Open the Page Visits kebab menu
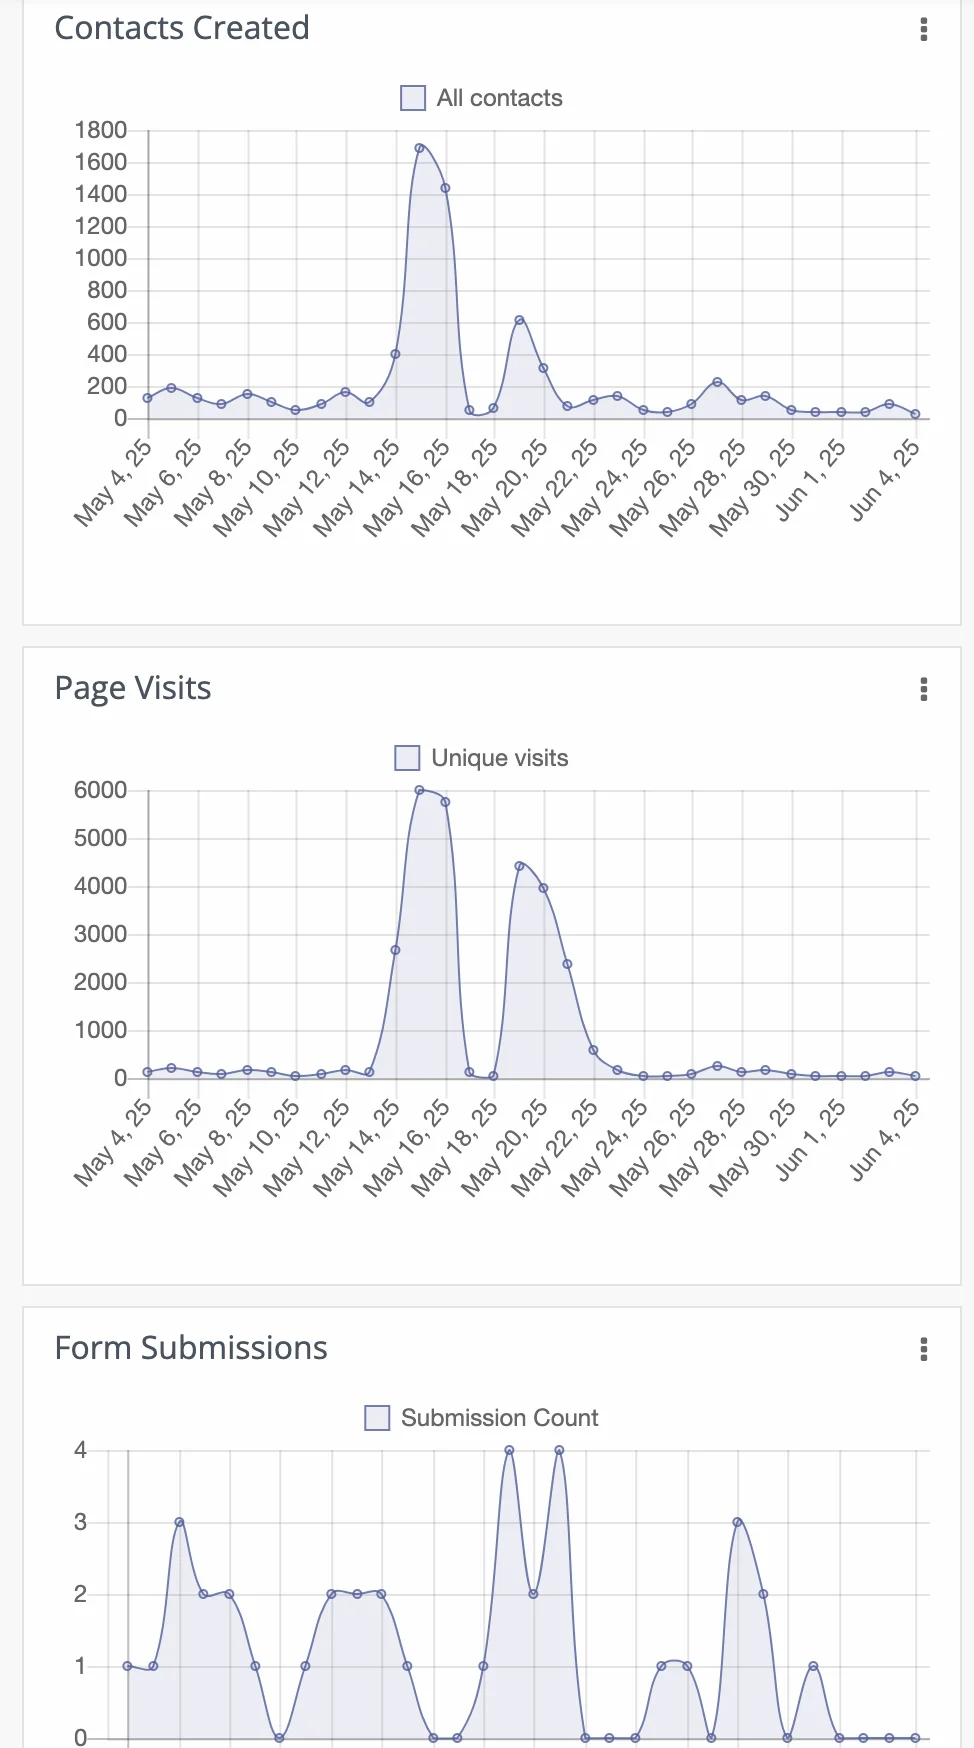The width and height of the screenshot is (974, 1748). point(924,689)
